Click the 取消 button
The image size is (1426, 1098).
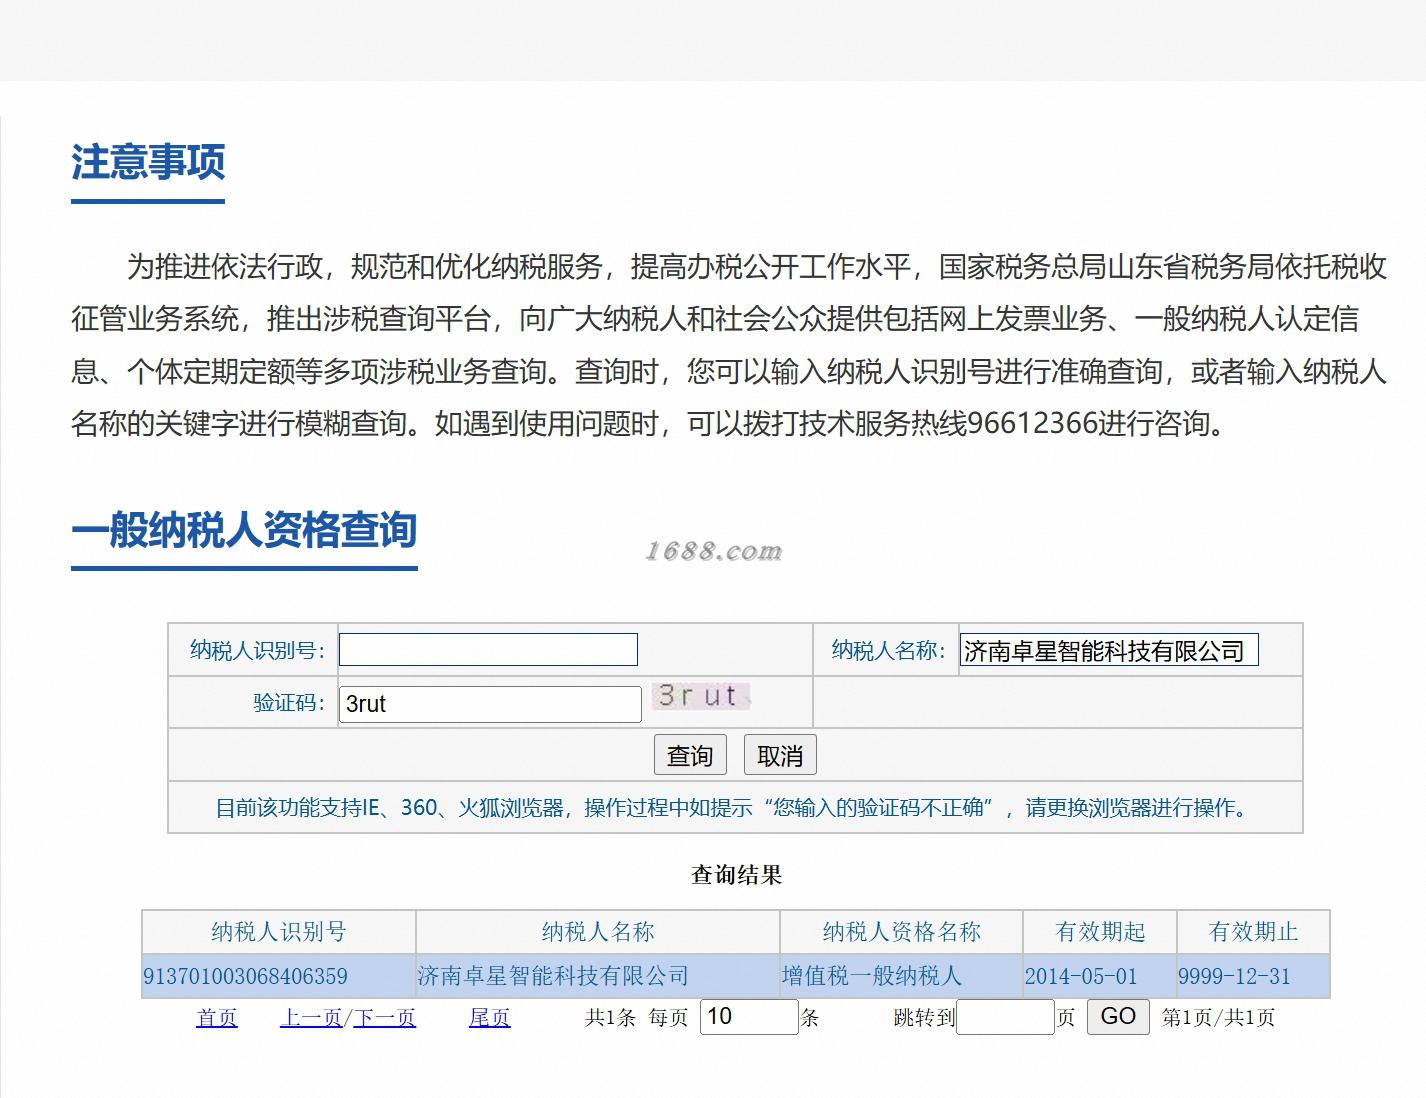click(780, 755)
